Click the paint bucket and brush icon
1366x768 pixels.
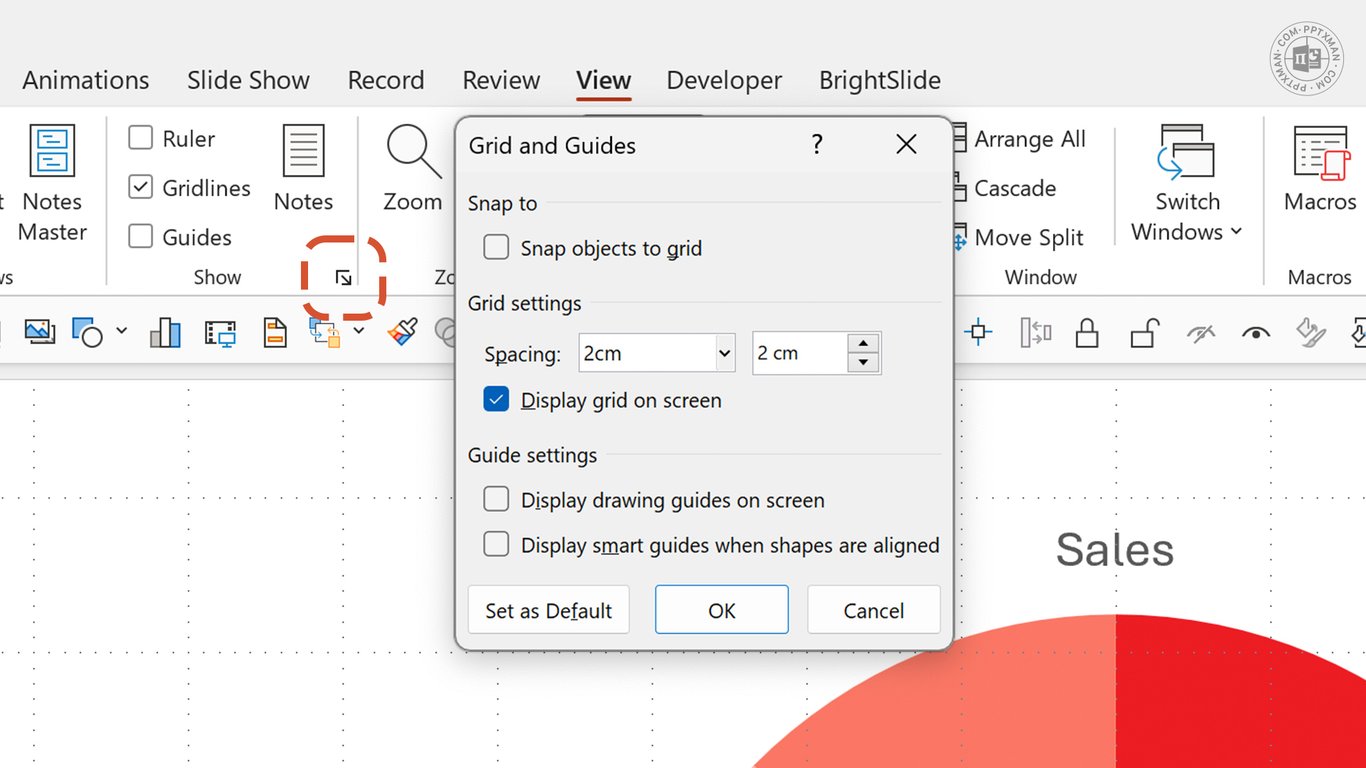click(1310, 332)
